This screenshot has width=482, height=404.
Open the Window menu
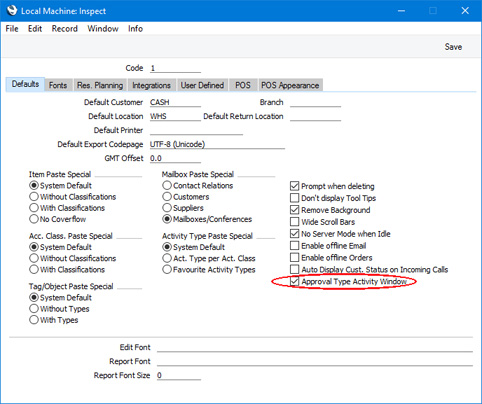click(103, 29)
